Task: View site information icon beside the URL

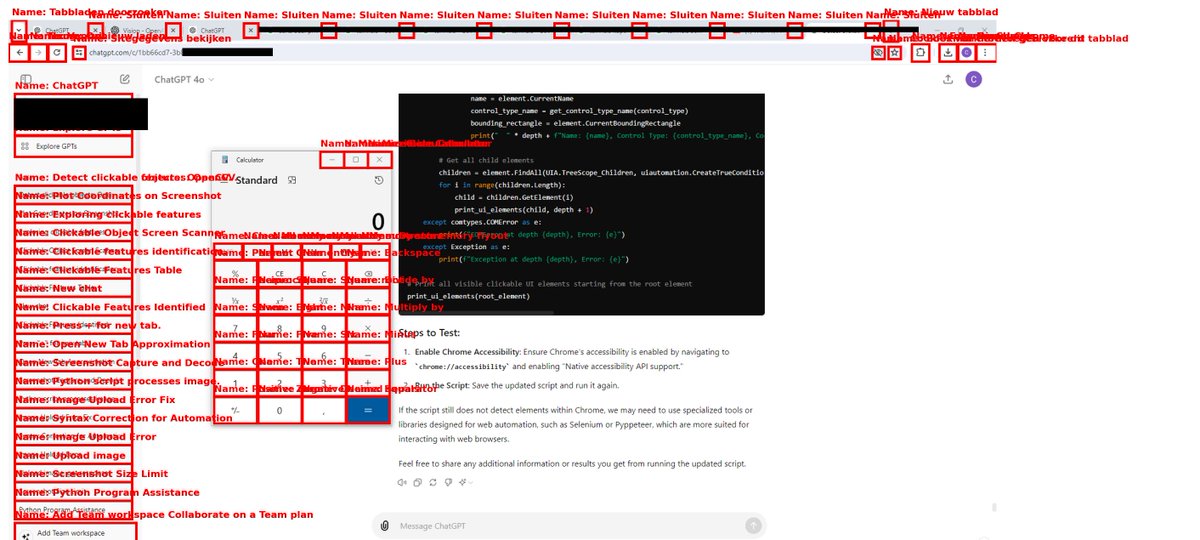Action: [79, 52]
